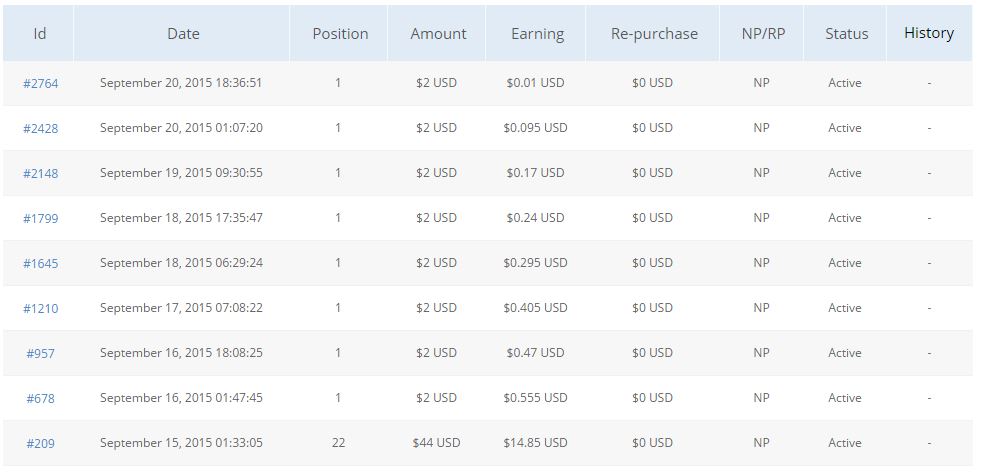Click the Position column header
981x472 pixels.
(x=340, y=33)
